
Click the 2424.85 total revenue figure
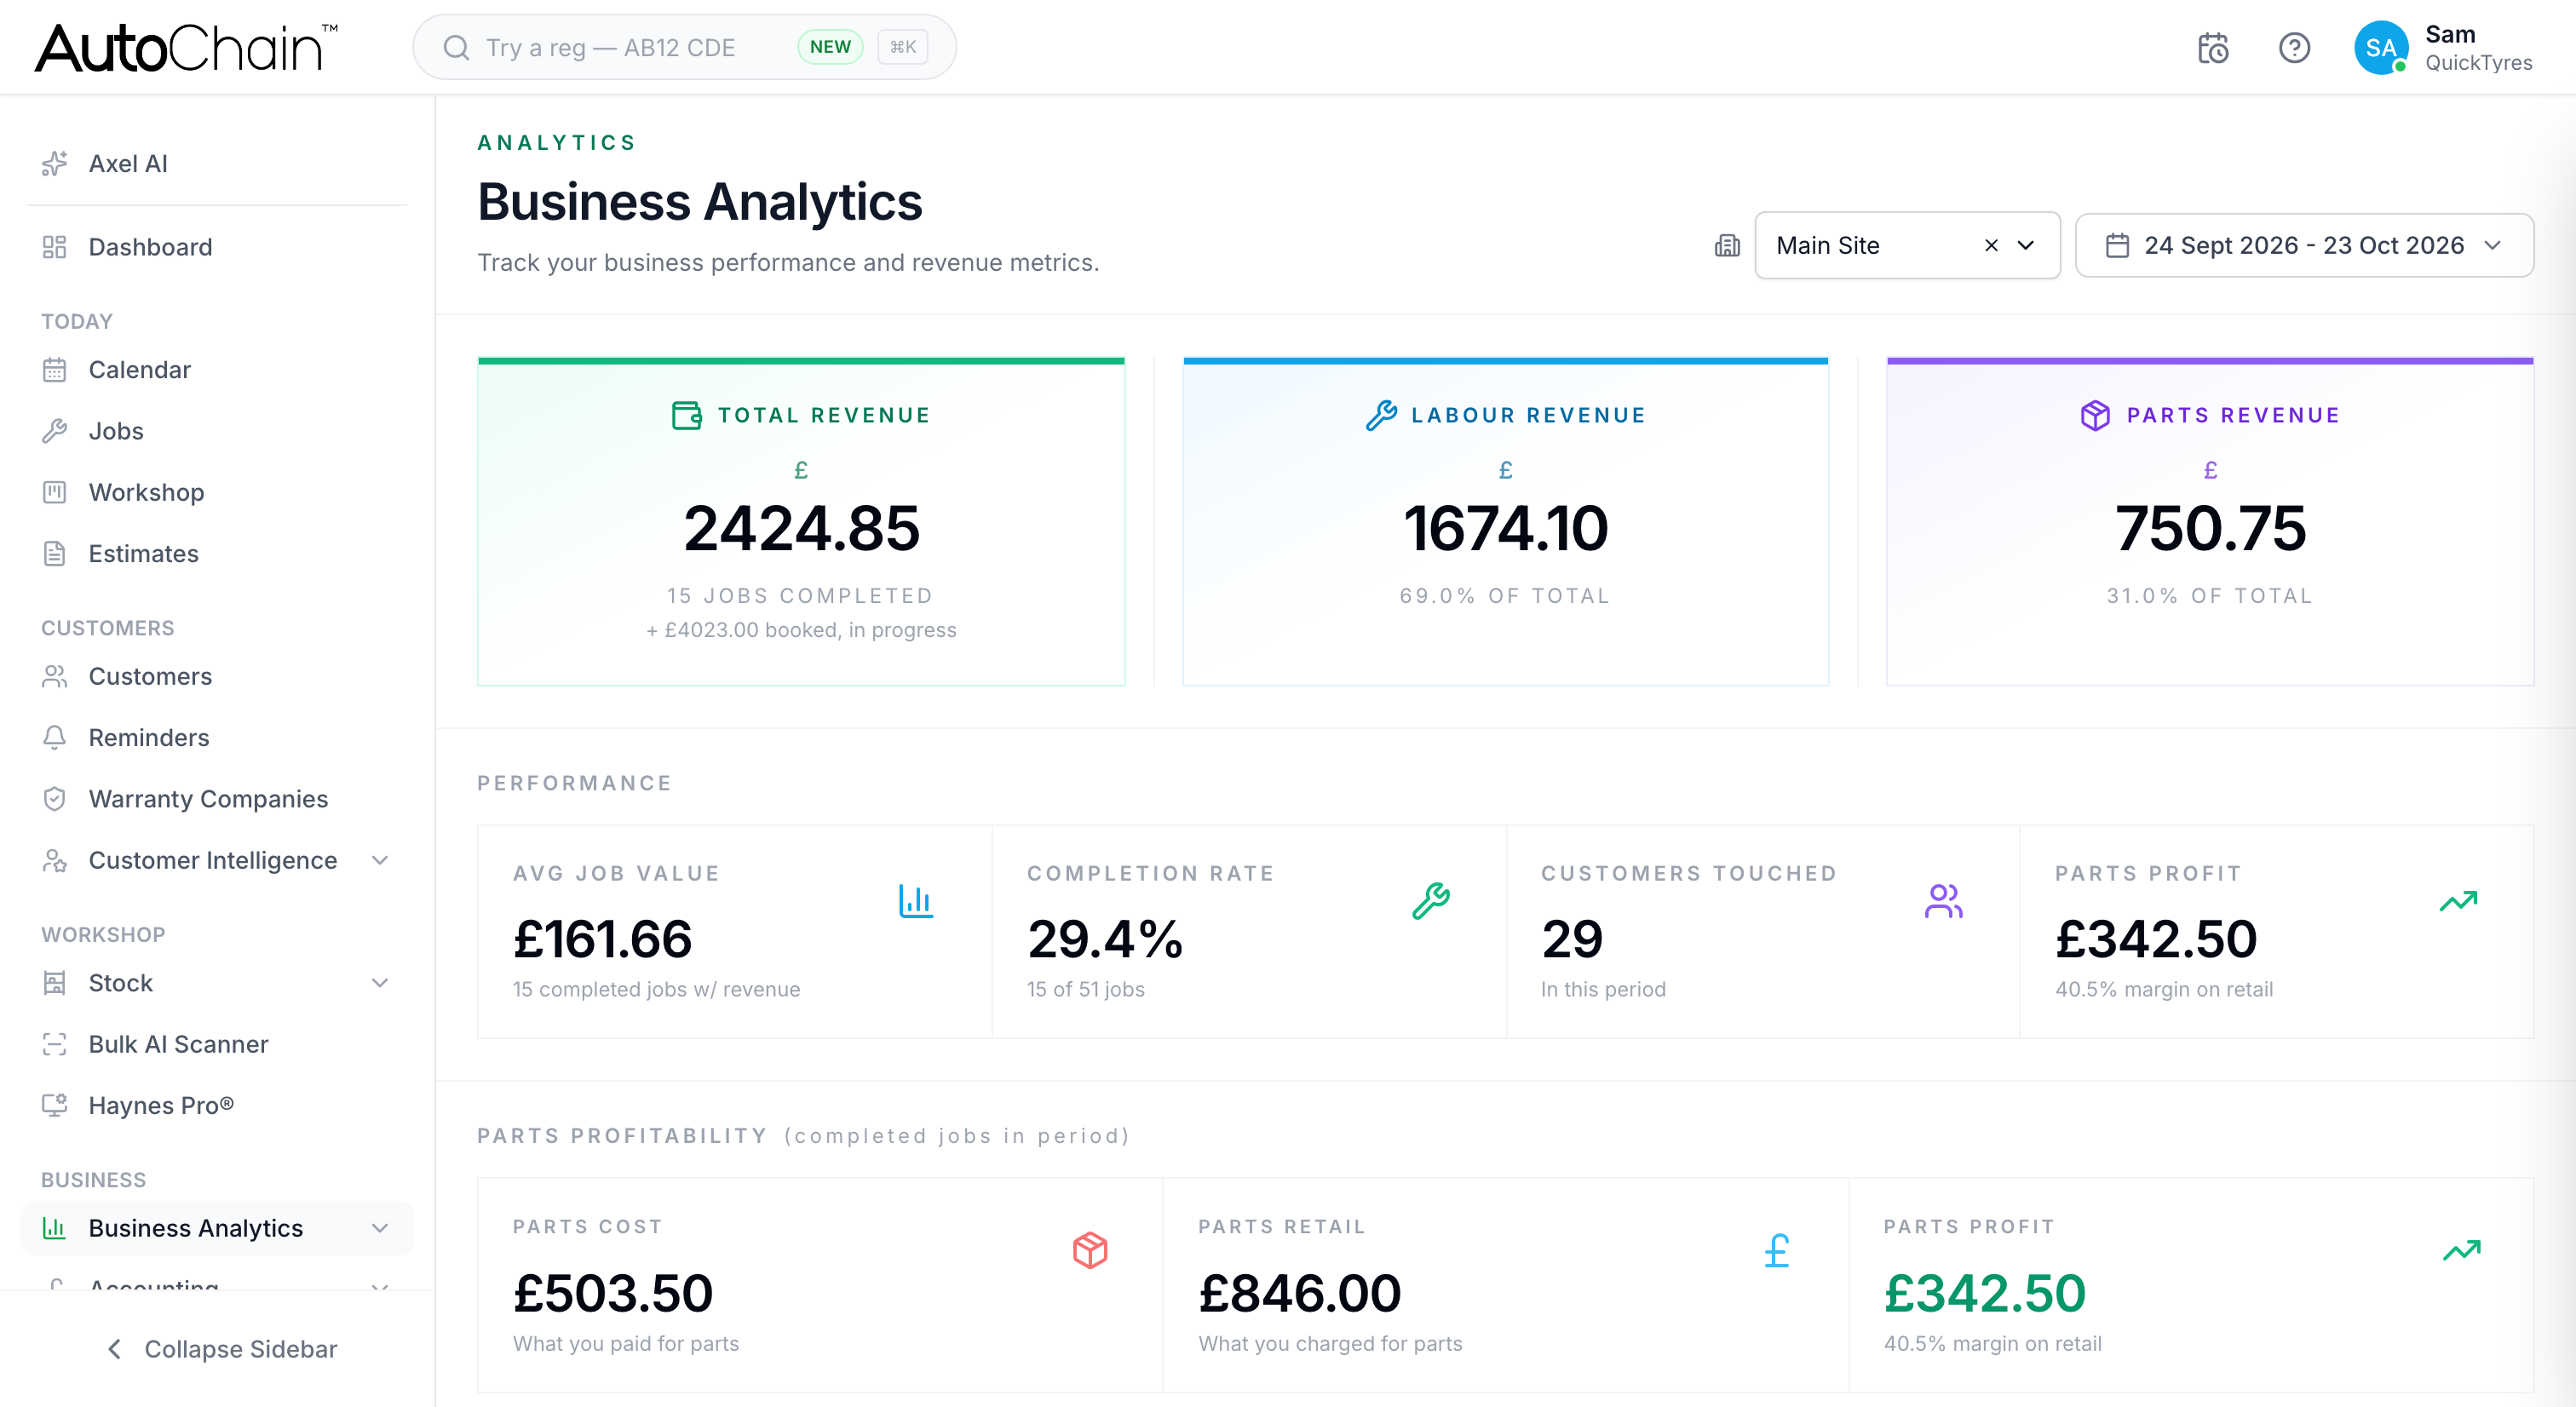tap(801, 528)
